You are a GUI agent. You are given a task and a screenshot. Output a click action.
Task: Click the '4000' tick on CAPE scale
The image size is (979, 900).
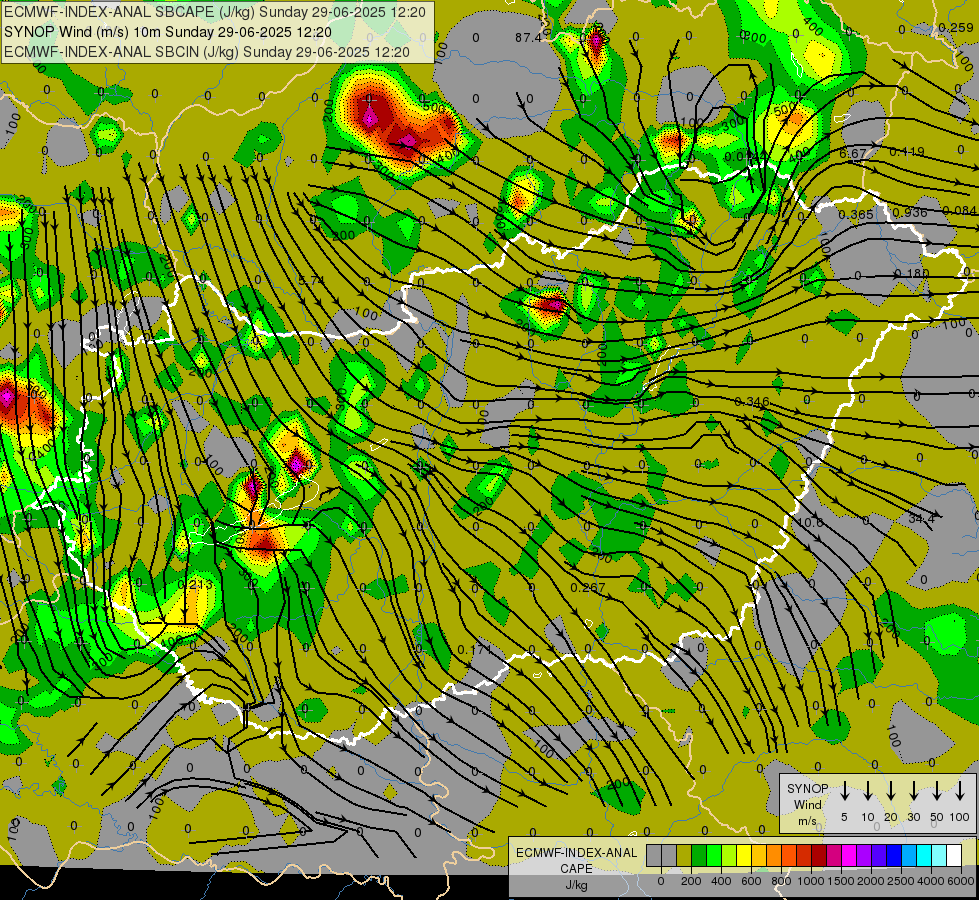[931, 881]
